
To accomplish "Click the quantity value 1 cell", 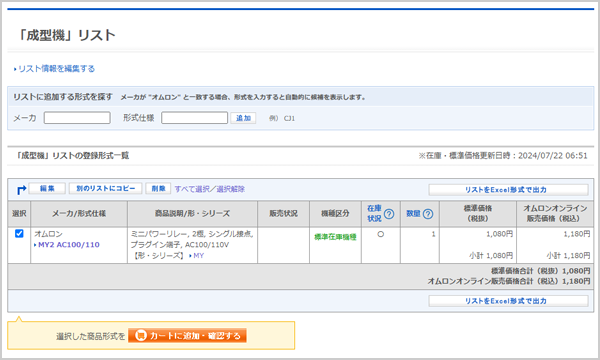I will click(420, 245).
